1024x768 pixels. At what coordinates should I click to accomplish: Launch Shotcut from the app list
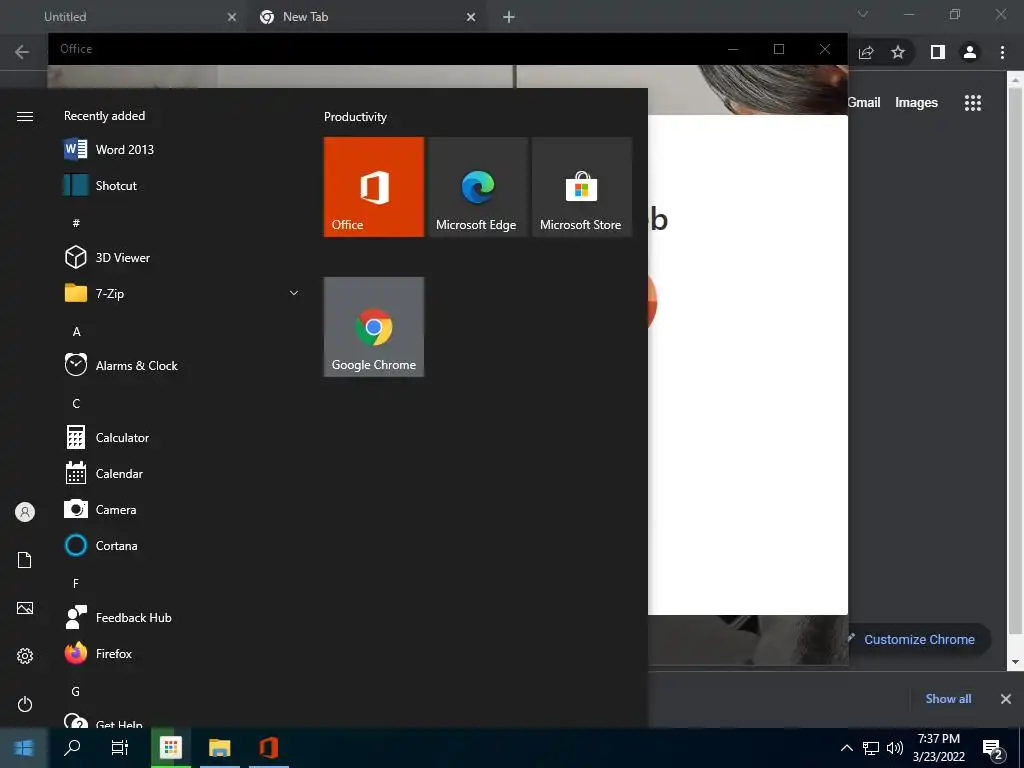(180, 185)
